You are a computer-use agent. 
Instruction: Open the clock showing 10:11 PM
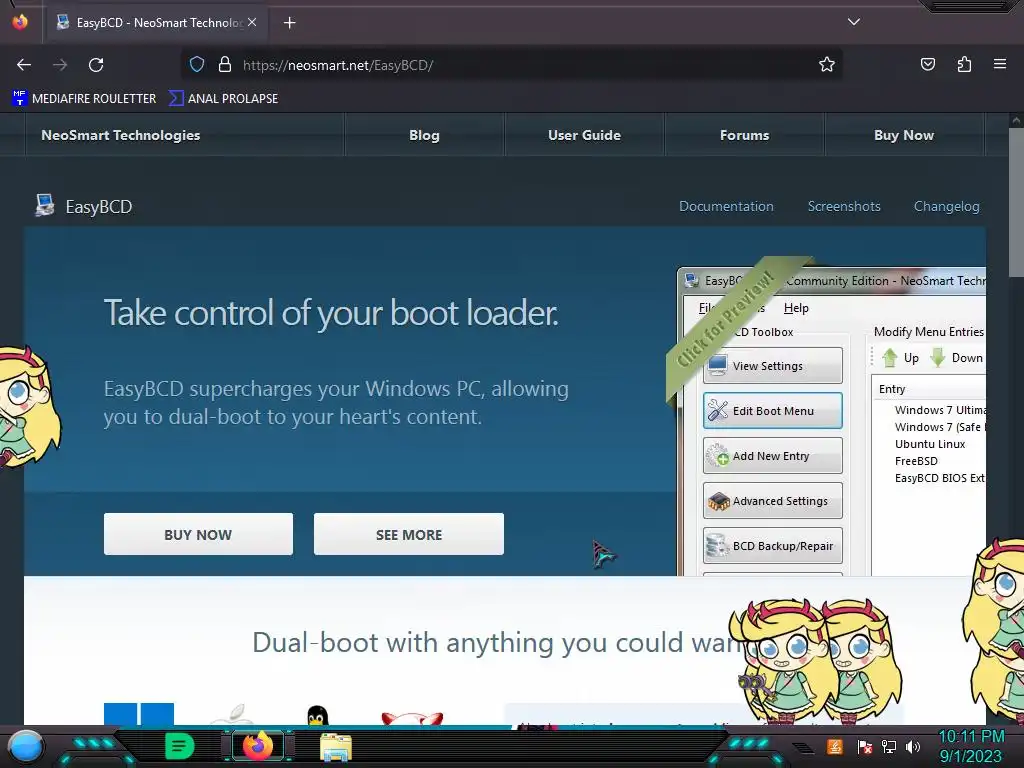[971, 746]
